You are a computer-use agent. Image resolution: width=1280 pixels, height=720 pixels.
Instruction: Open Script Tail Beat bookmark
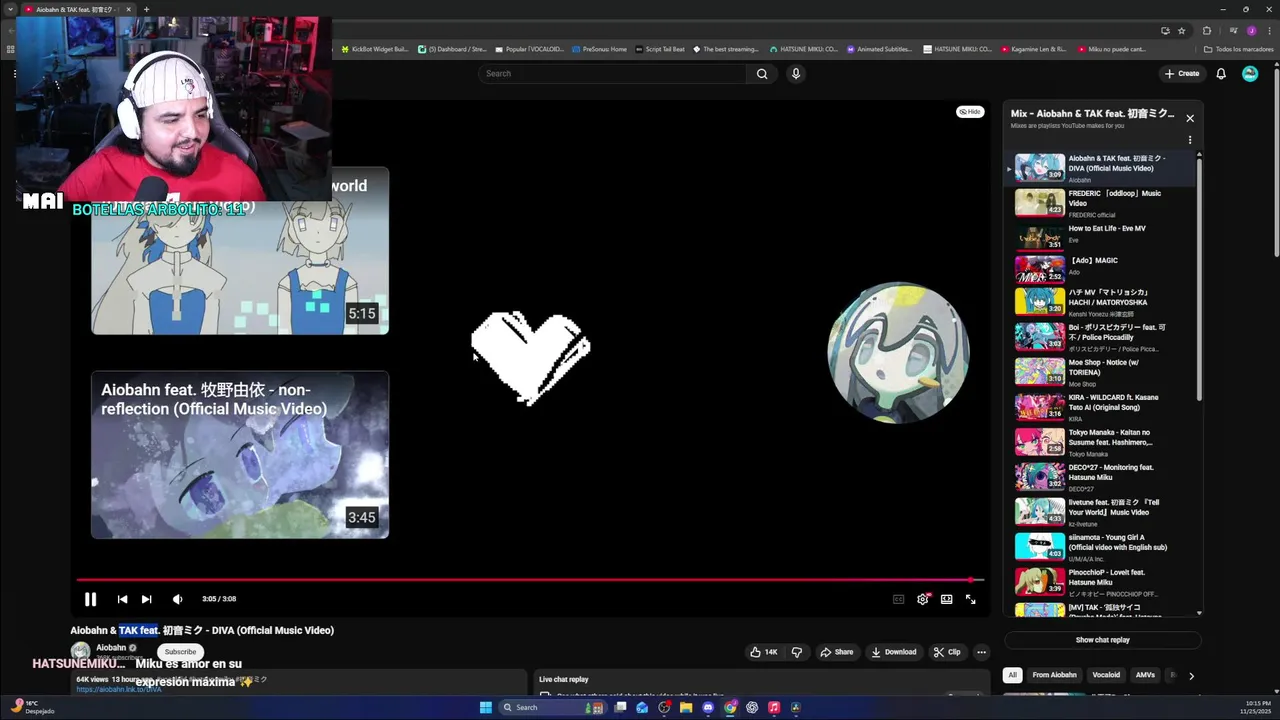(x=660, y=49)
